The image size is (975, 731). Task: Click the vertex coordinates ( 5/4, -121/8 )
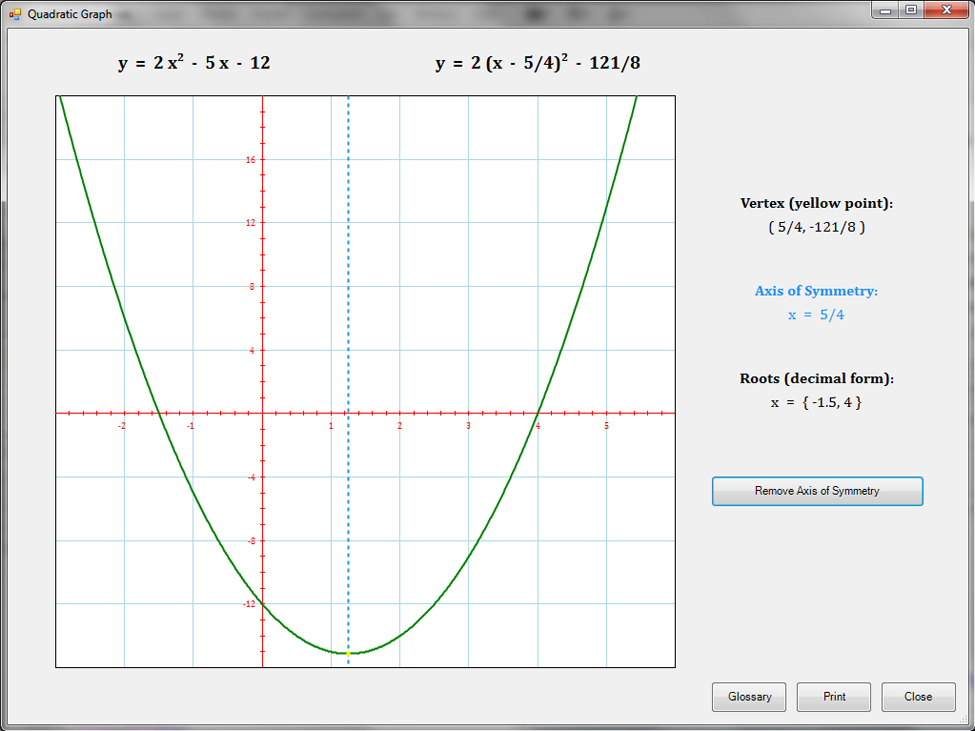pos(816,227)
